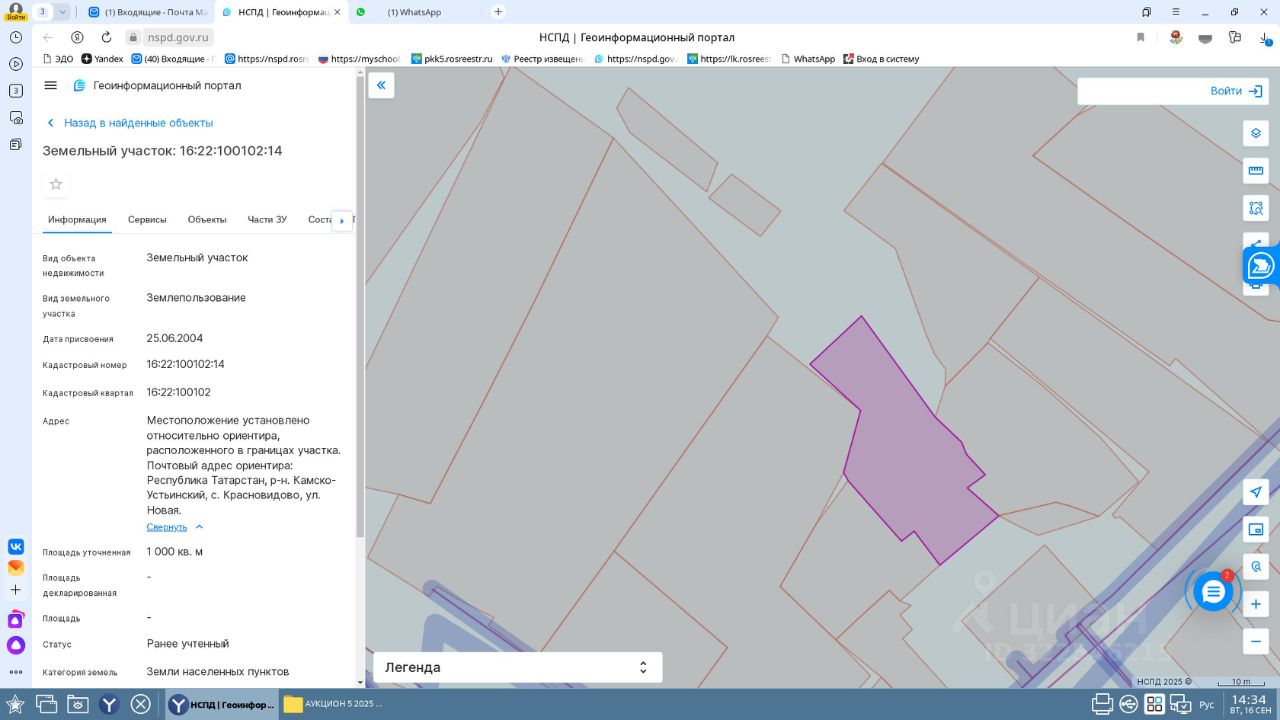Switch to the Части ЗУ tab

tap(267, 220)
